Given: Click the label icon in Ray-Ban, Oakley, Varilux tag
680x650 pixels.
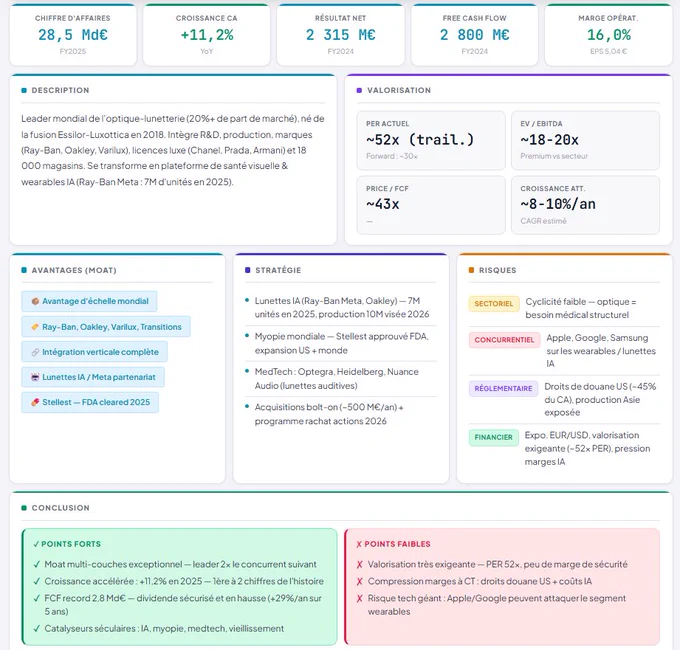Looking at the screenshot, I should click(35, 327).
